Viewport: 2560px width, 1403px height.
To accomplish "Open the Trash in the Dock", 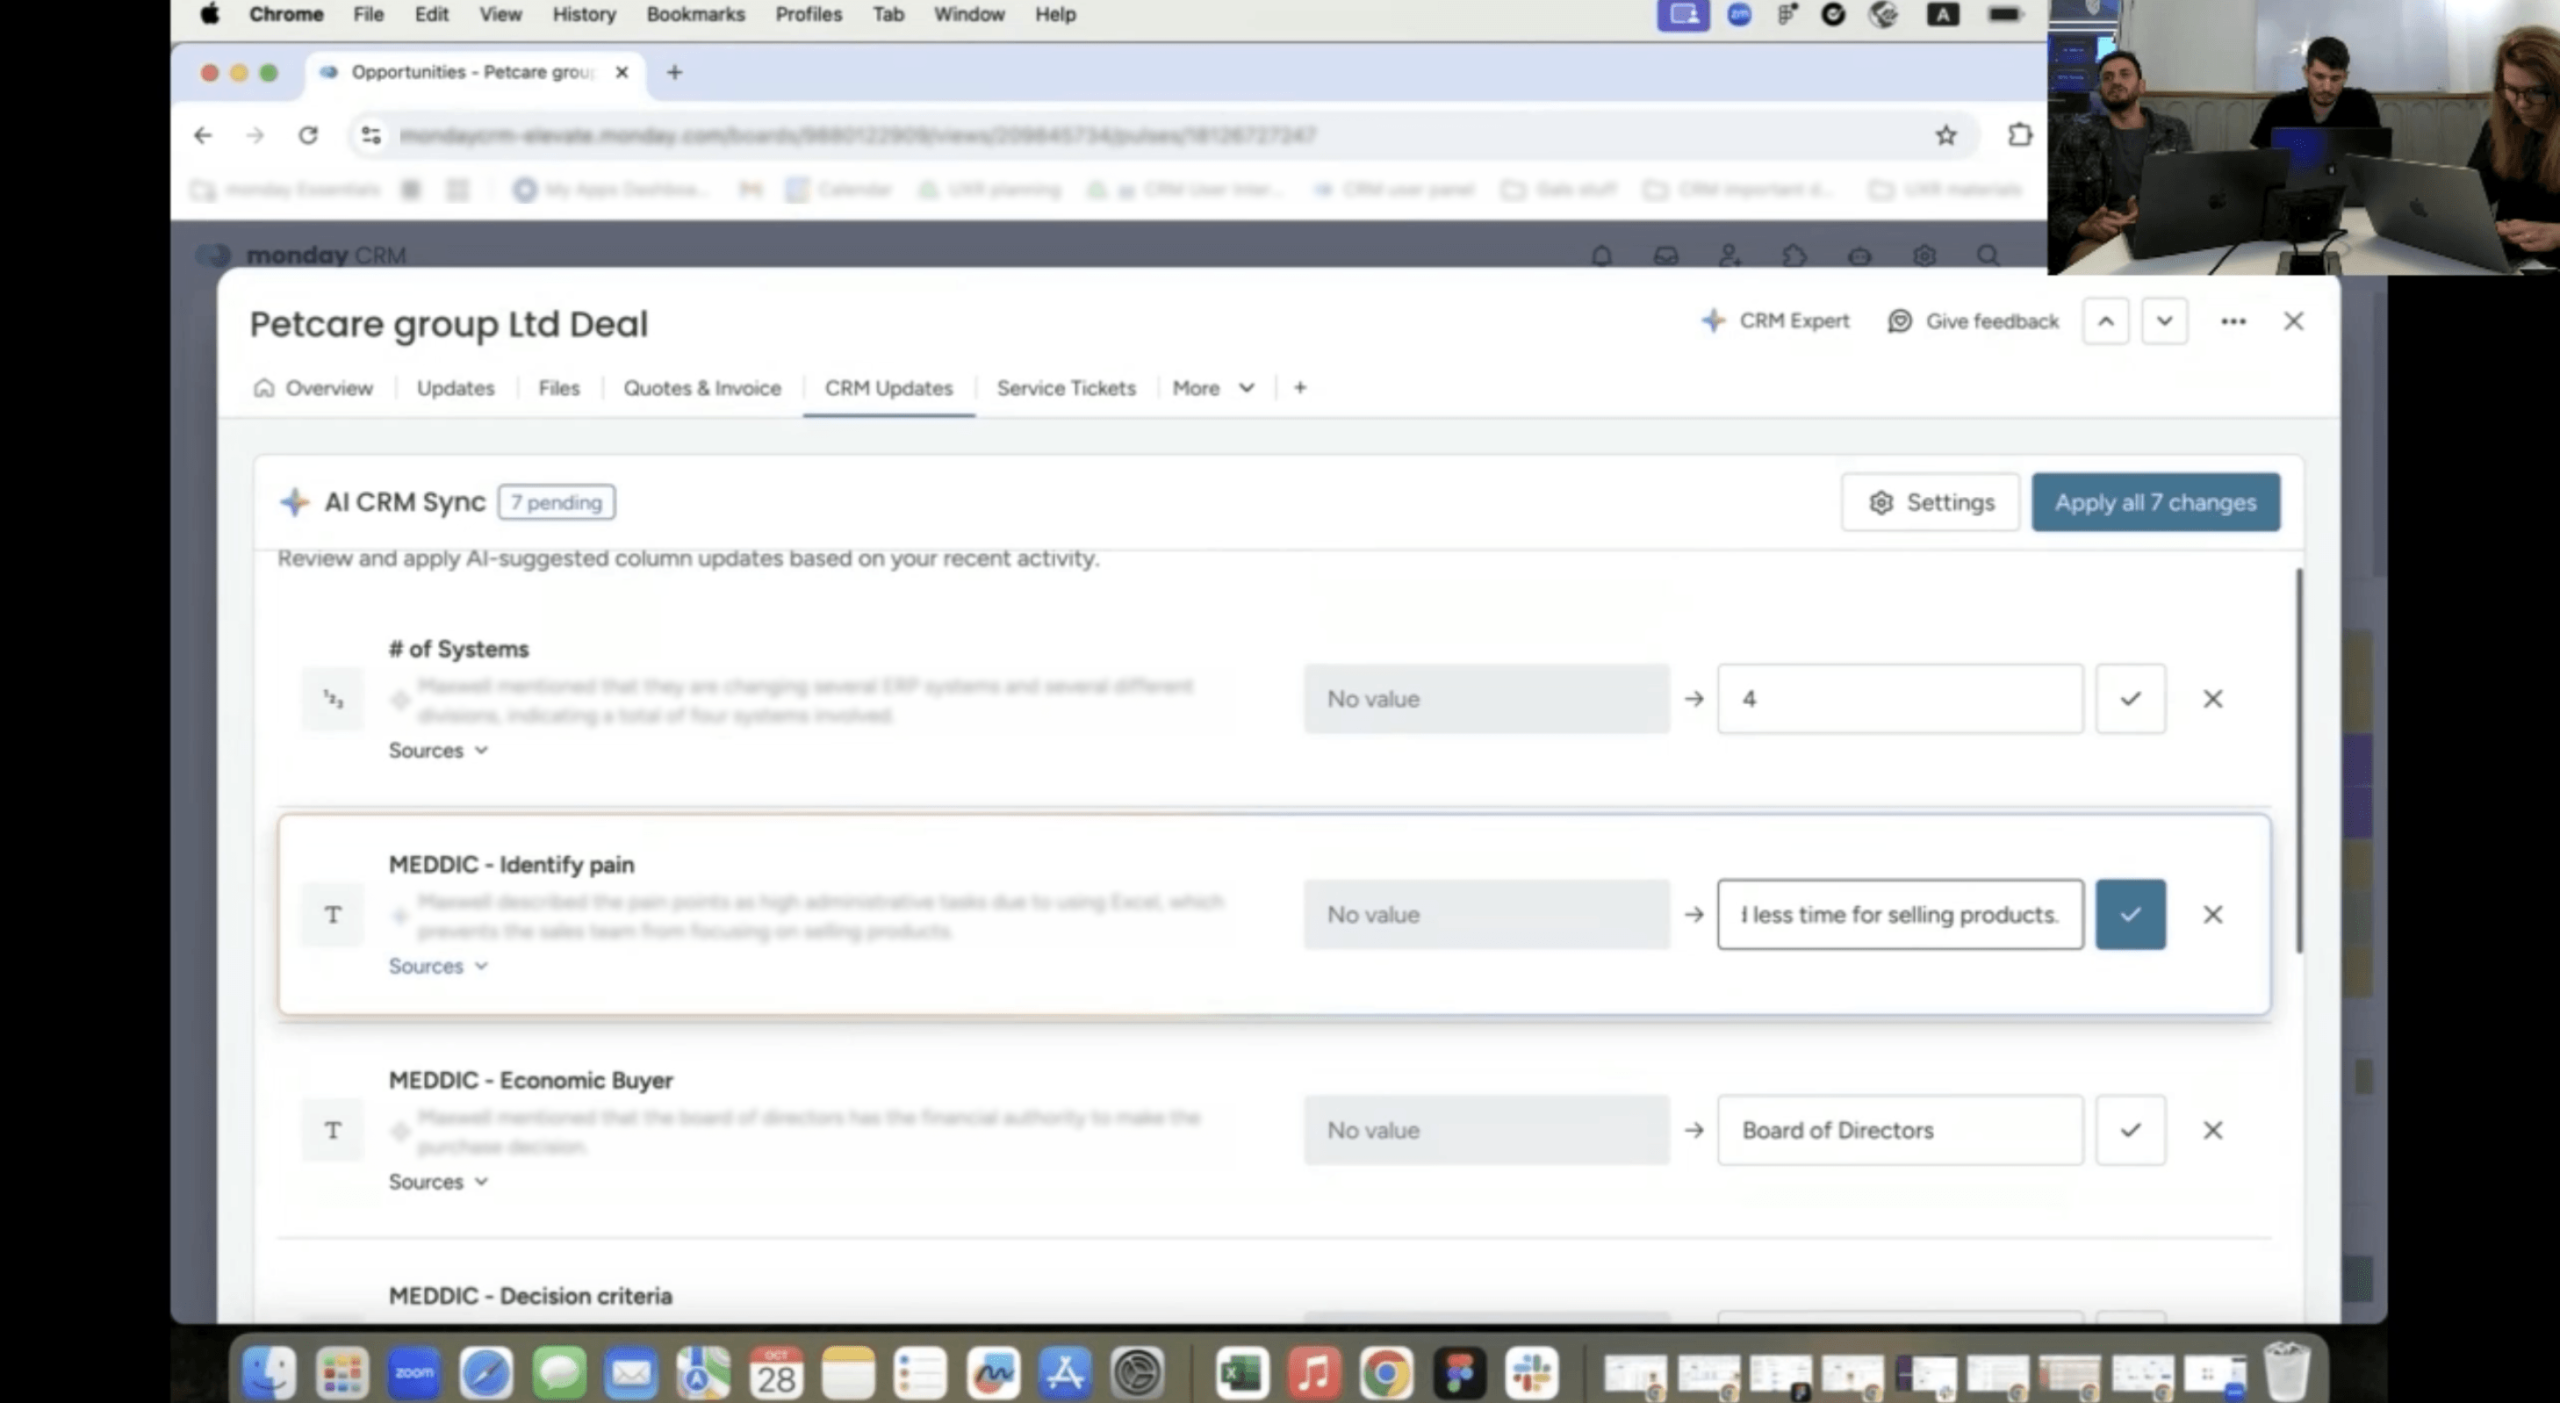I will pos(2286,1373).
